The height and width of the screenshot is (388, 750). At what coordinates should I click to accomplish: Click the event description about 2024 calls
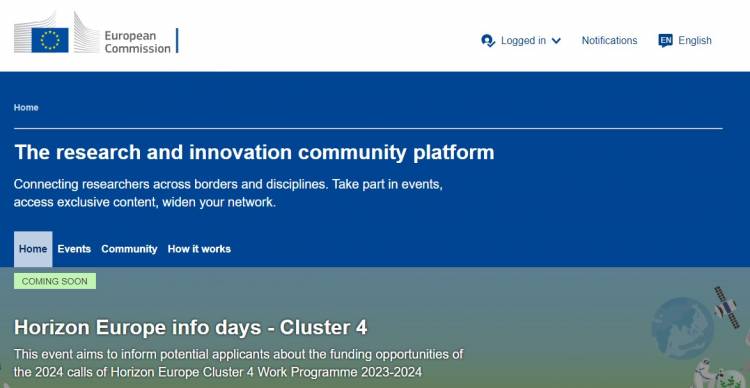click(x=239, y=363)
